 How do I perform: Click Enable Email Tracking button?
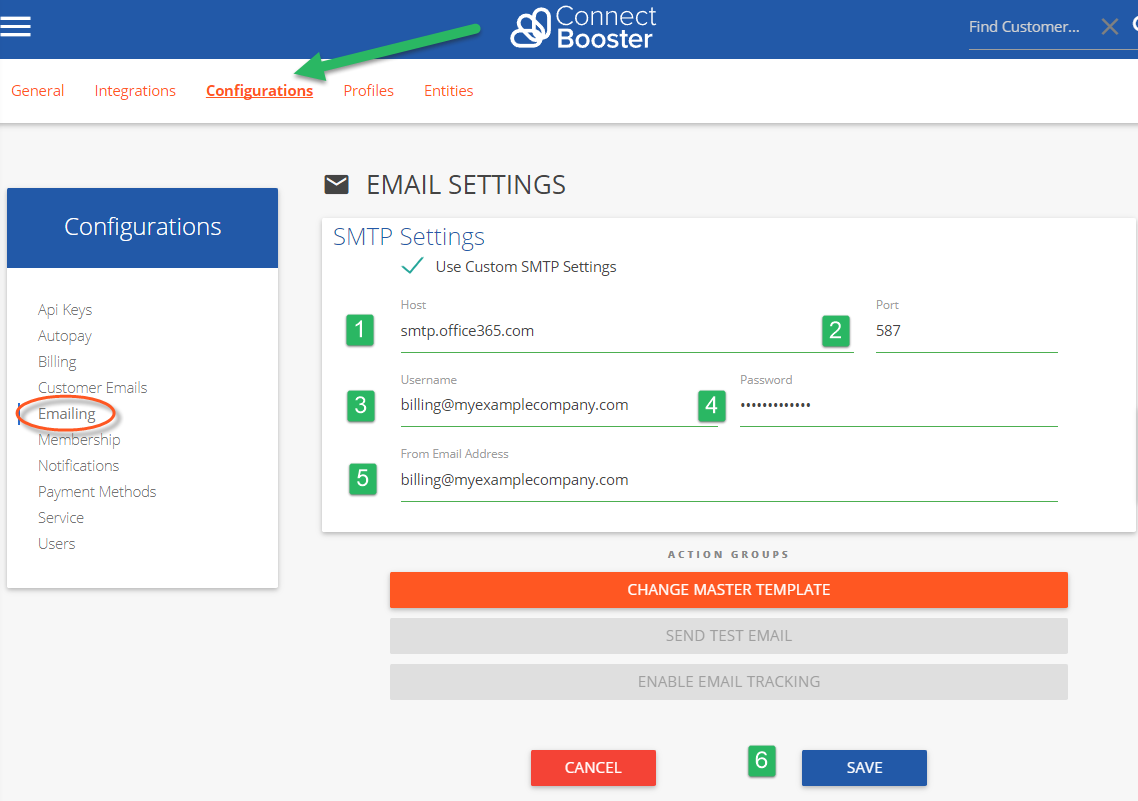click(729, 682)
